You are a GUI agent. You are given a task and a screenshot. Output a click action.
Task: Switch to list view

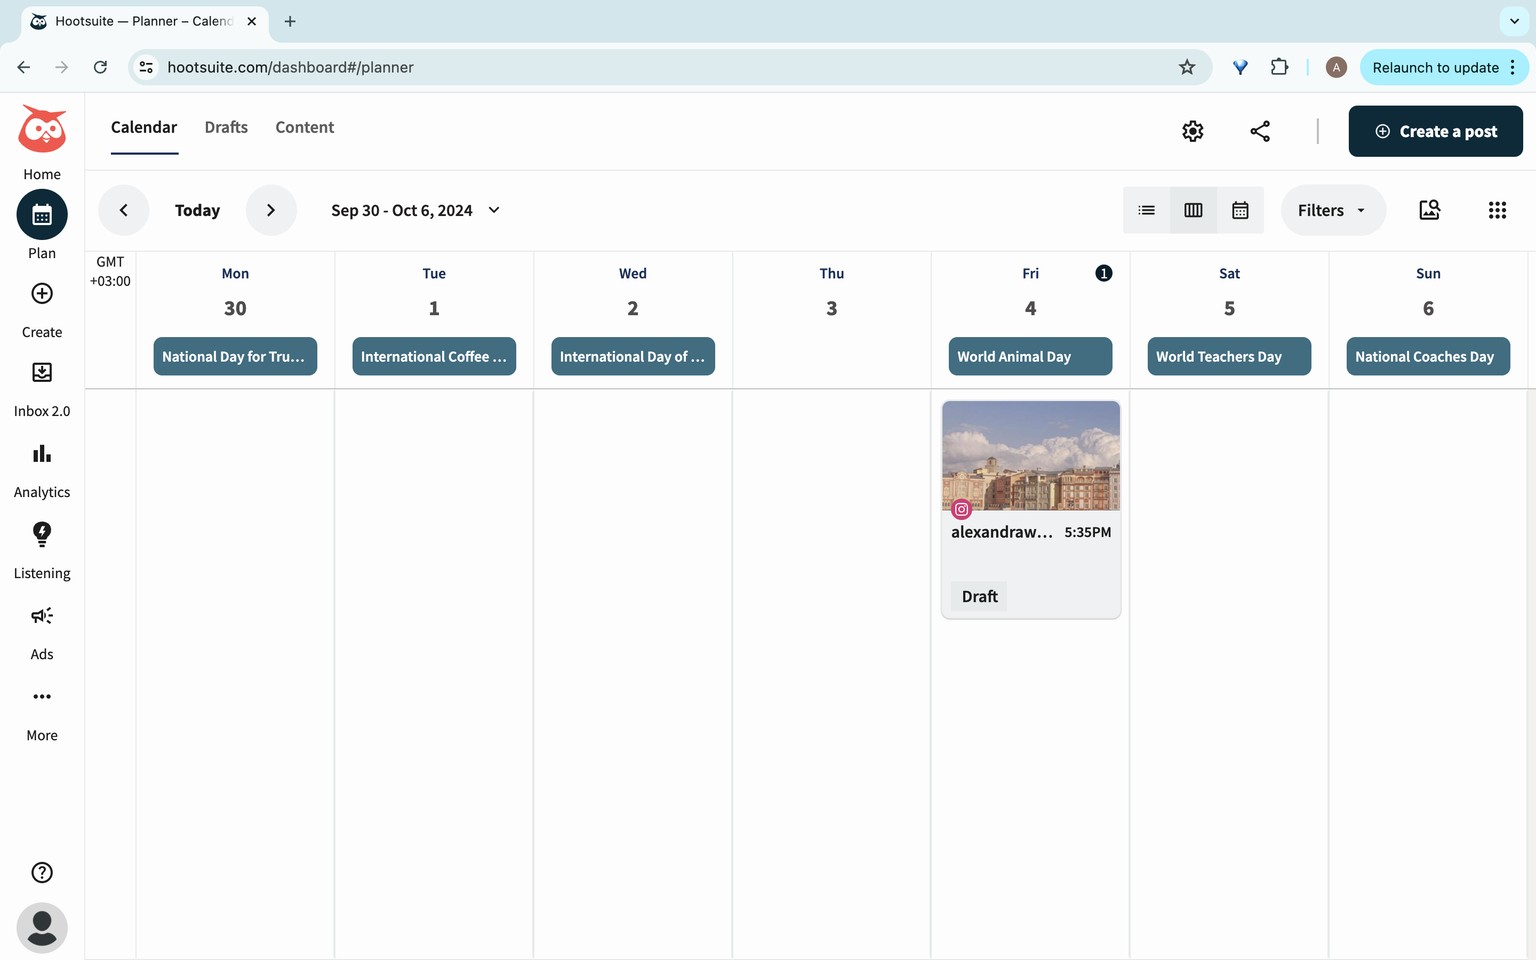(x=1146, y=210)
